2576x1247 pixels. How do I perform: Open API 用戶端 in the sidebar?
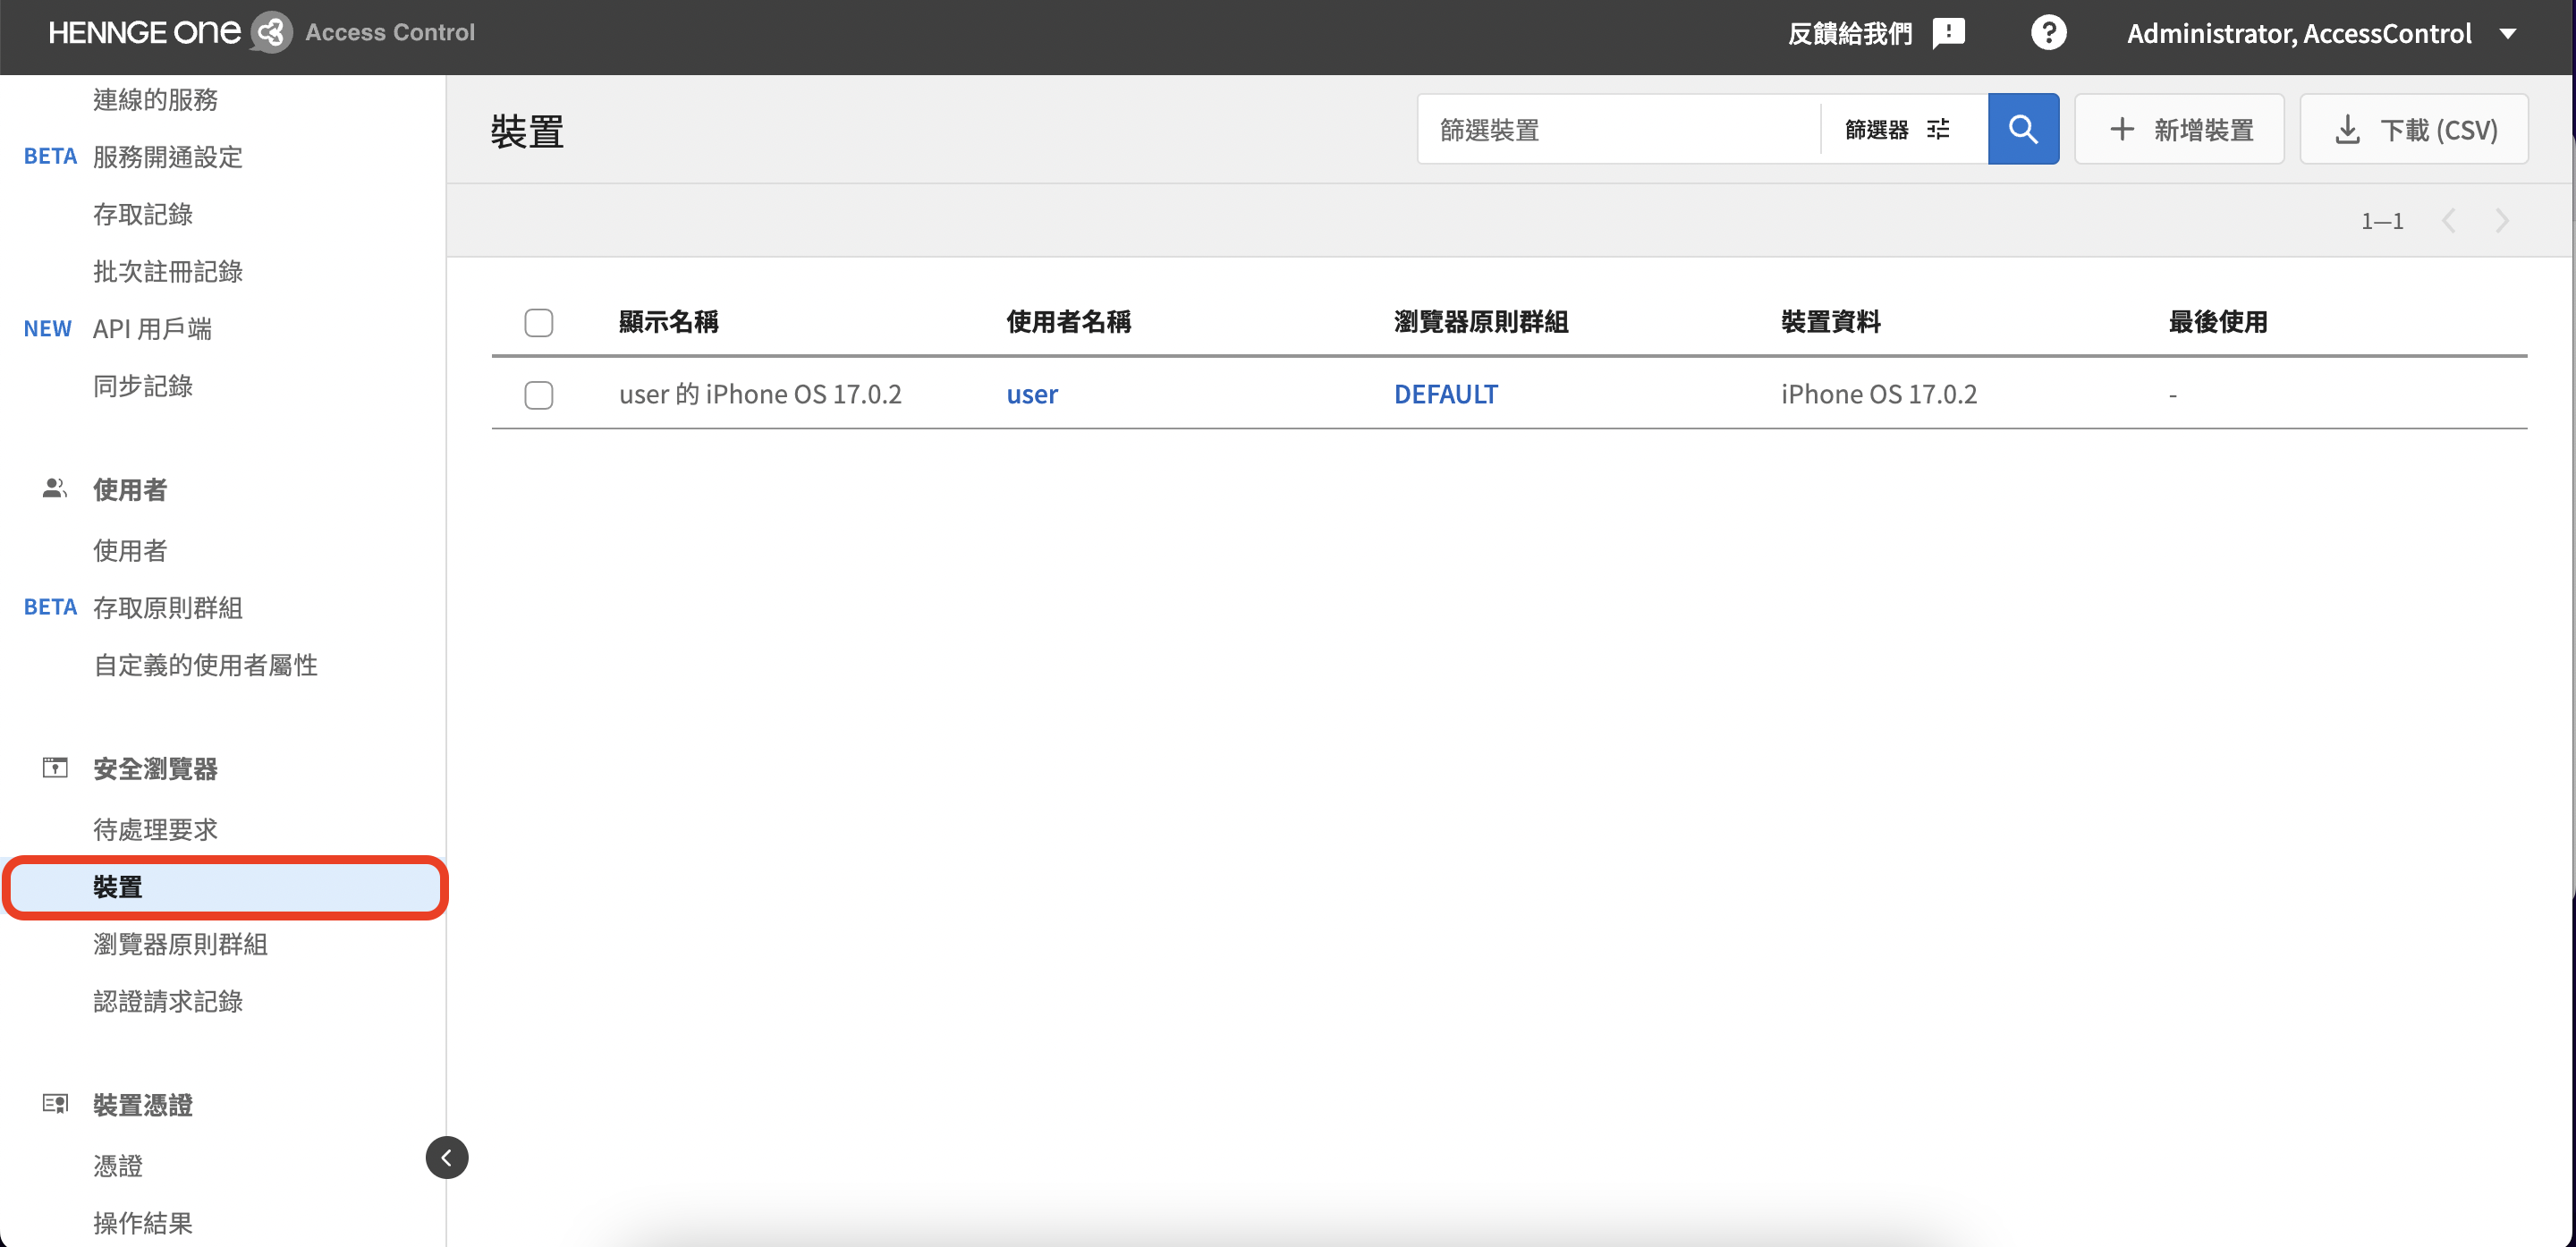click(152, 328)
